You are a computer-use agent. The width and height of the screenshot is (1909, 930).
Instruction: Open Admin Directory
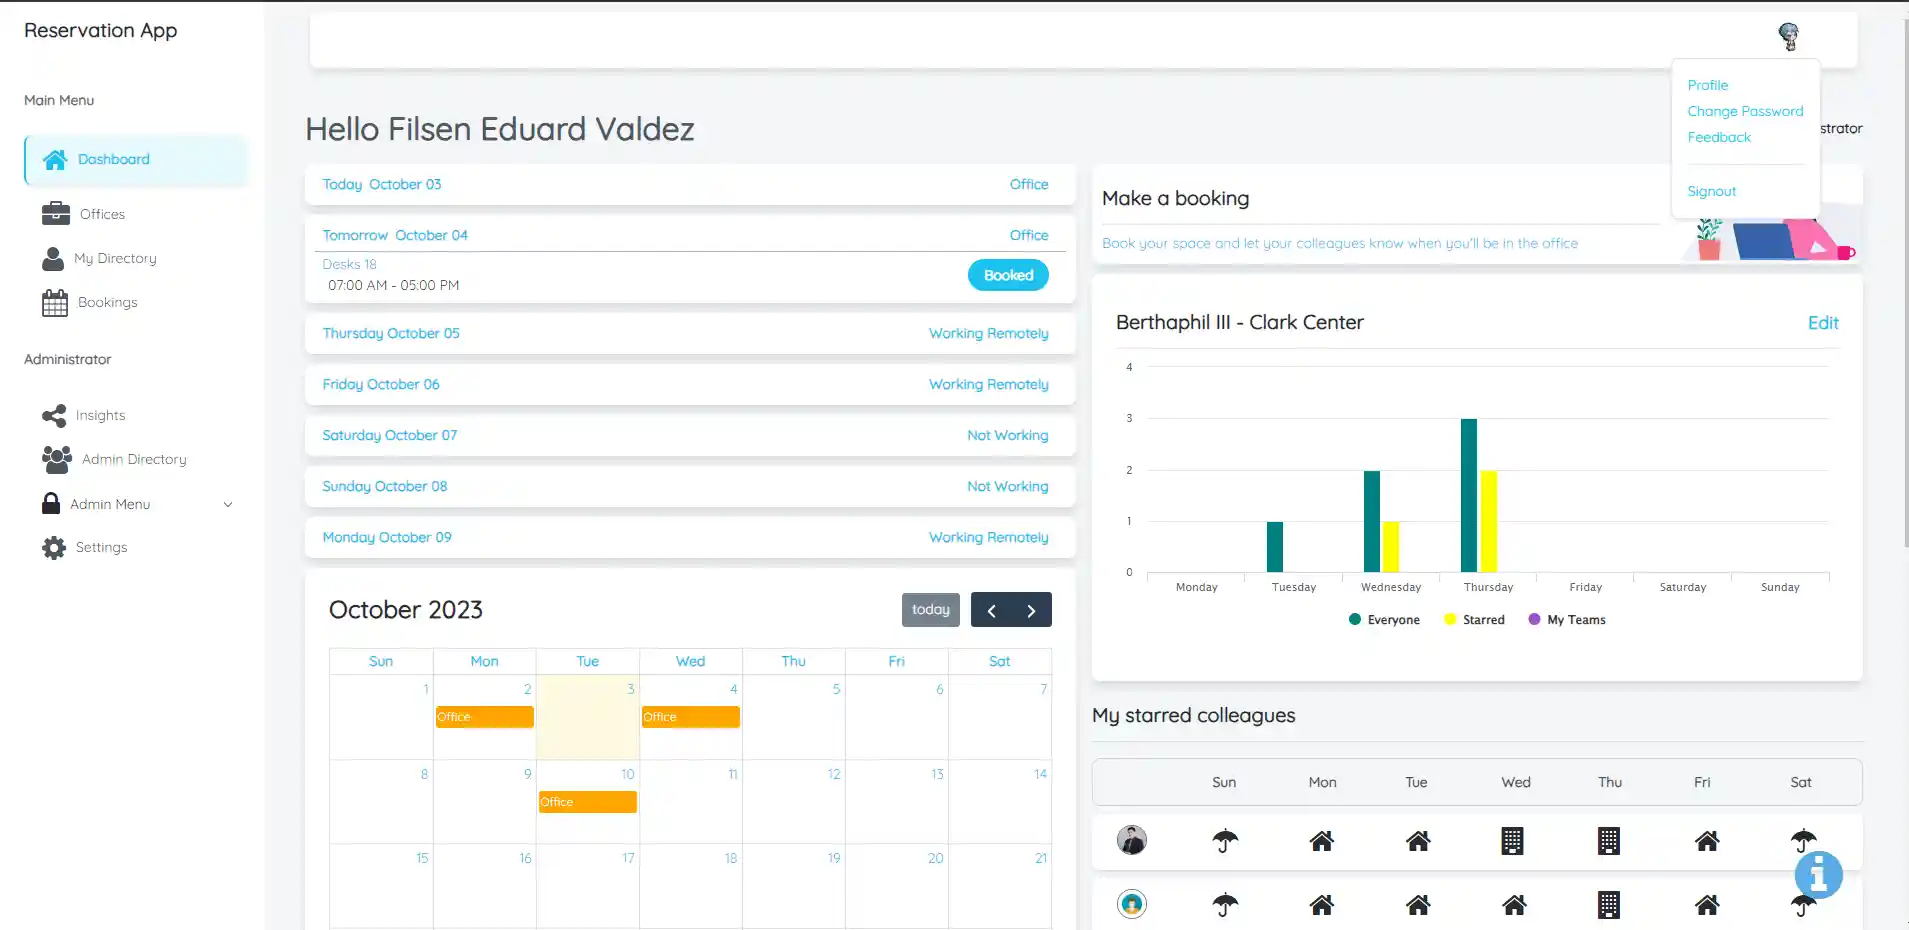[134, 459]
